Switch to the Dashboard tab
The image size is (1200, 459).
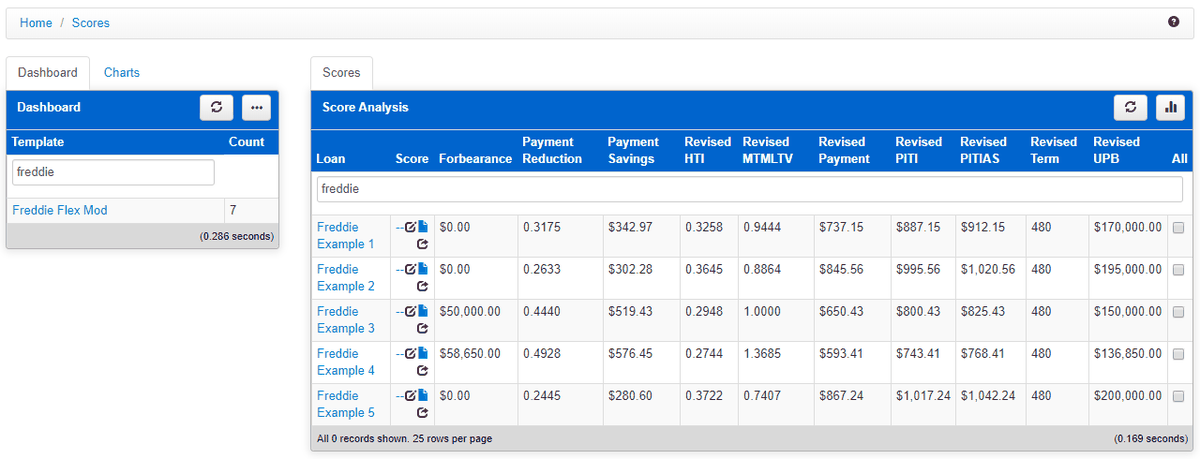[x=47, y=73]
